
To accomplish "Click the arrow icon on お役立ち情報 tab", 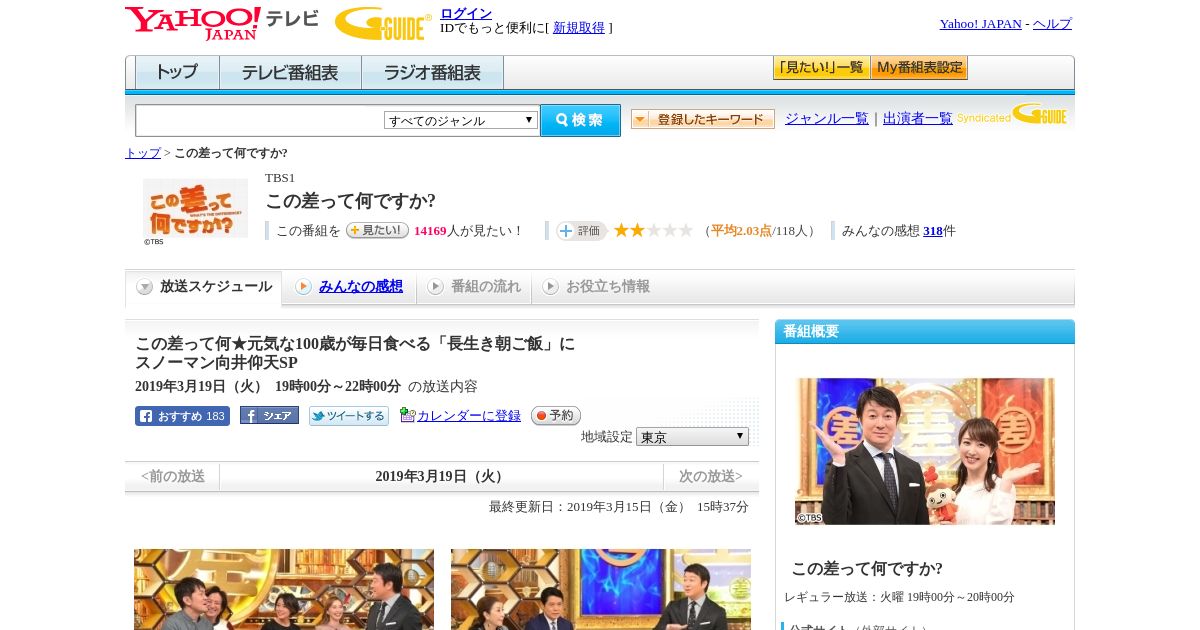I will pyautogui.click(x=550, y=287).
